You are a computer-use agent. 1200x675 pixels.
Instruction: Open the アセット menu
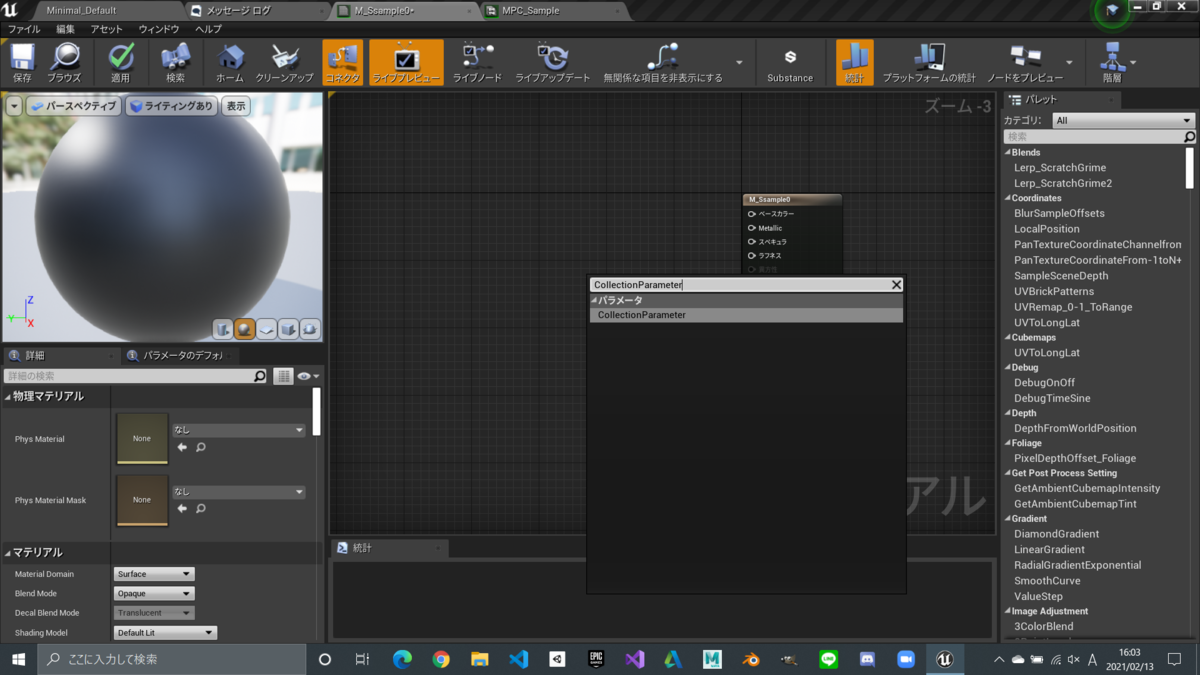click(x=107, y=29)
